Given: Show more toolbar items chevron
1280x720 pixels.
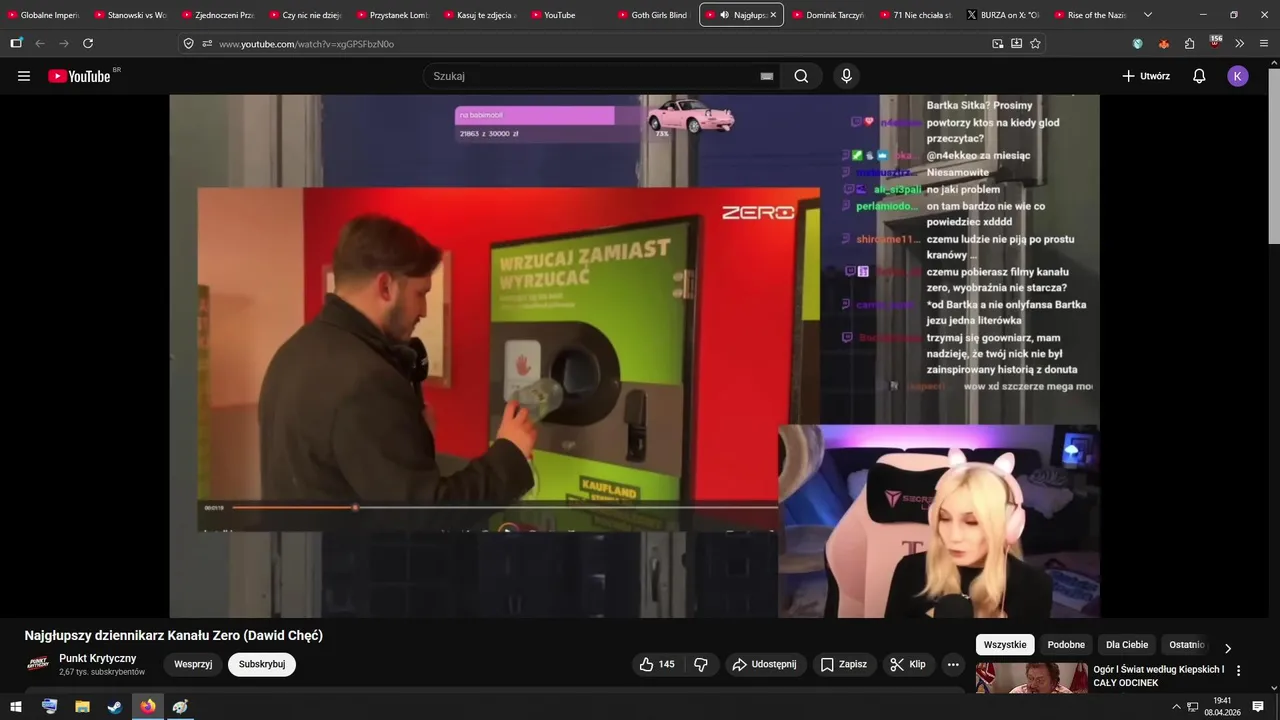Looking at the screenshot, I should 1240,44.
